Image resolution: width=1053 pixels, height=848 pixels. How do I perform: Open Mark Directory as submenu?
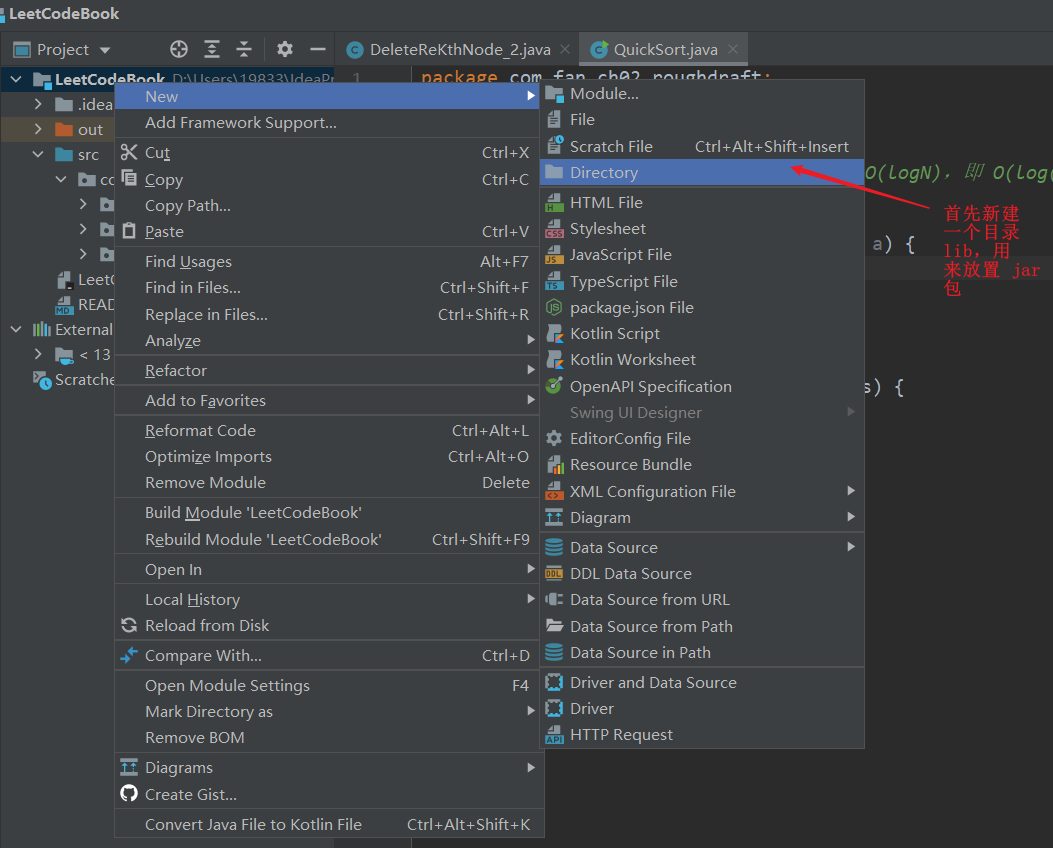(x=329, y=711)
